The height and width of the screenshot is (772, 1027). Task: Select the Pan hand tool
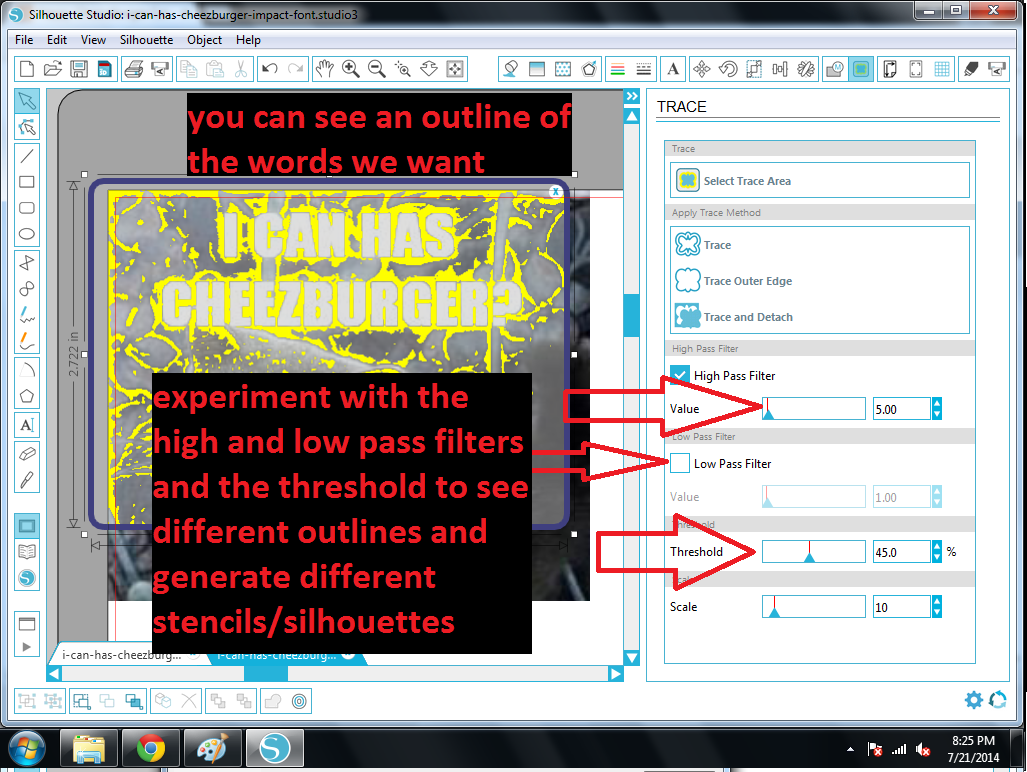point(324,69)
